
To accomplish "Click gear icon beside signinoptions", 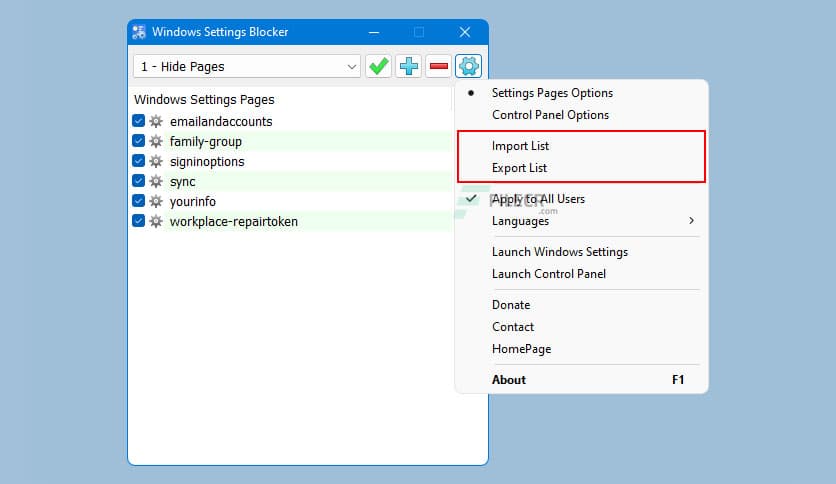I will coord(156,161).
